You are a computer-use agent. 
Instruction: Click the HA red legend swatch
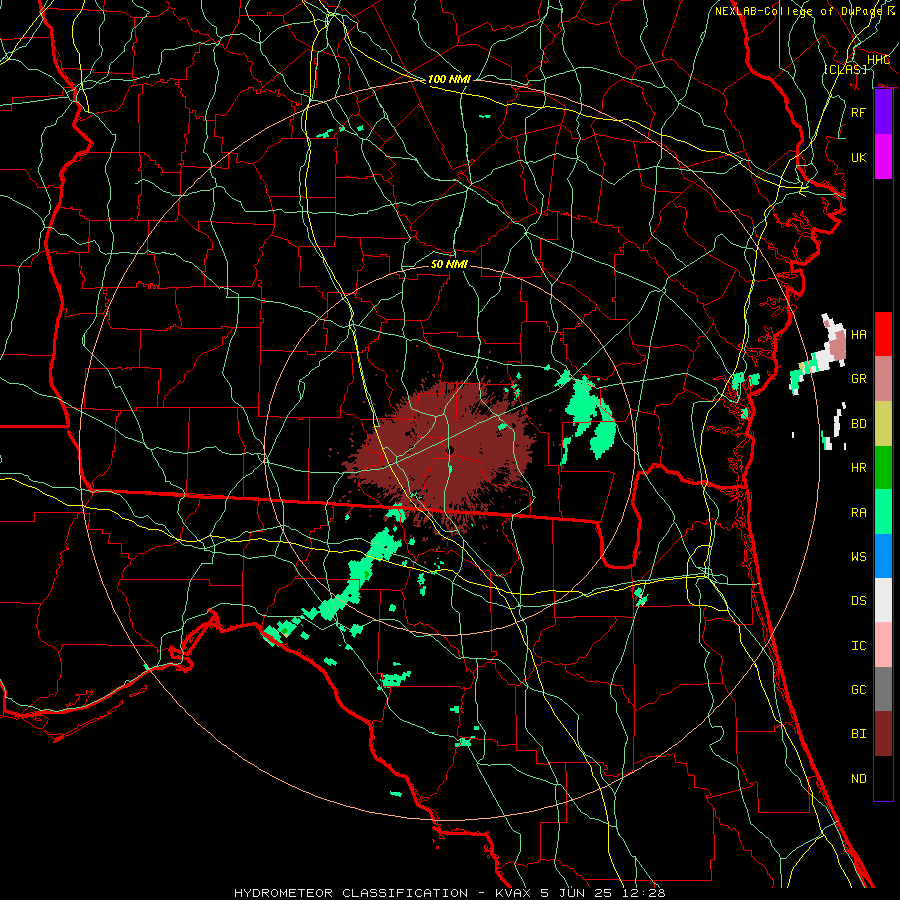click(883, 334)
